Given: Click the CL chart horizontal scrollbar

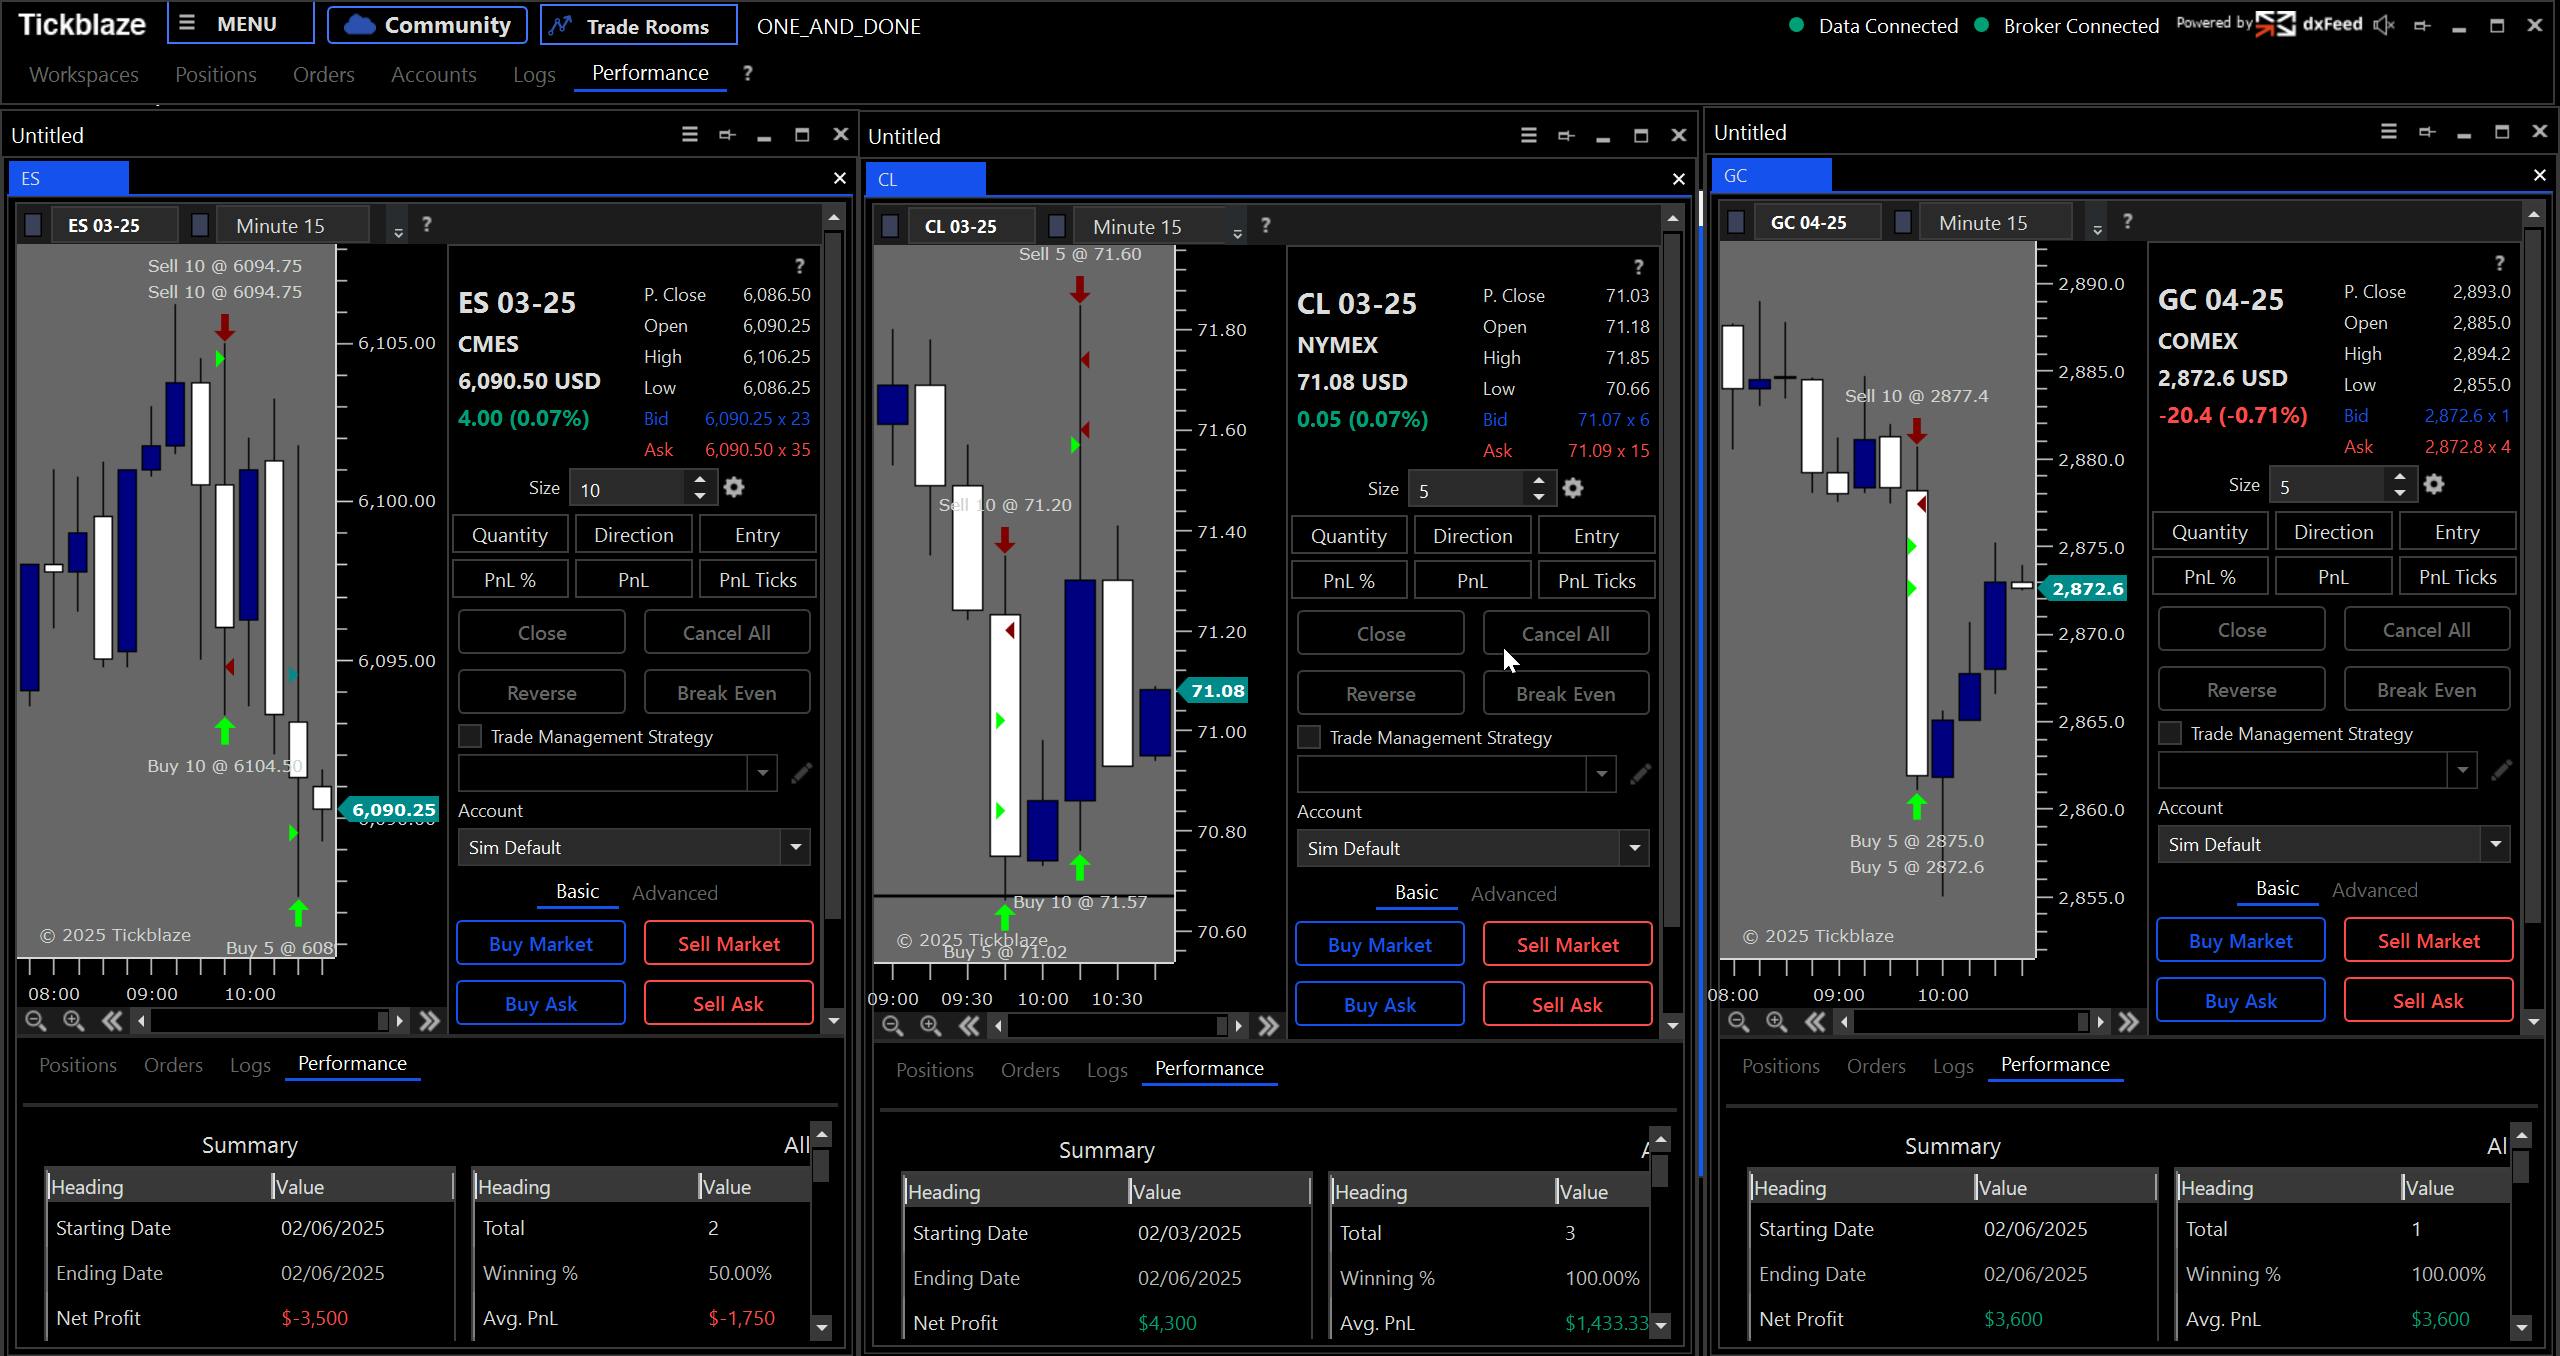Looking at the screenshot, I should pos(1118,1026).
